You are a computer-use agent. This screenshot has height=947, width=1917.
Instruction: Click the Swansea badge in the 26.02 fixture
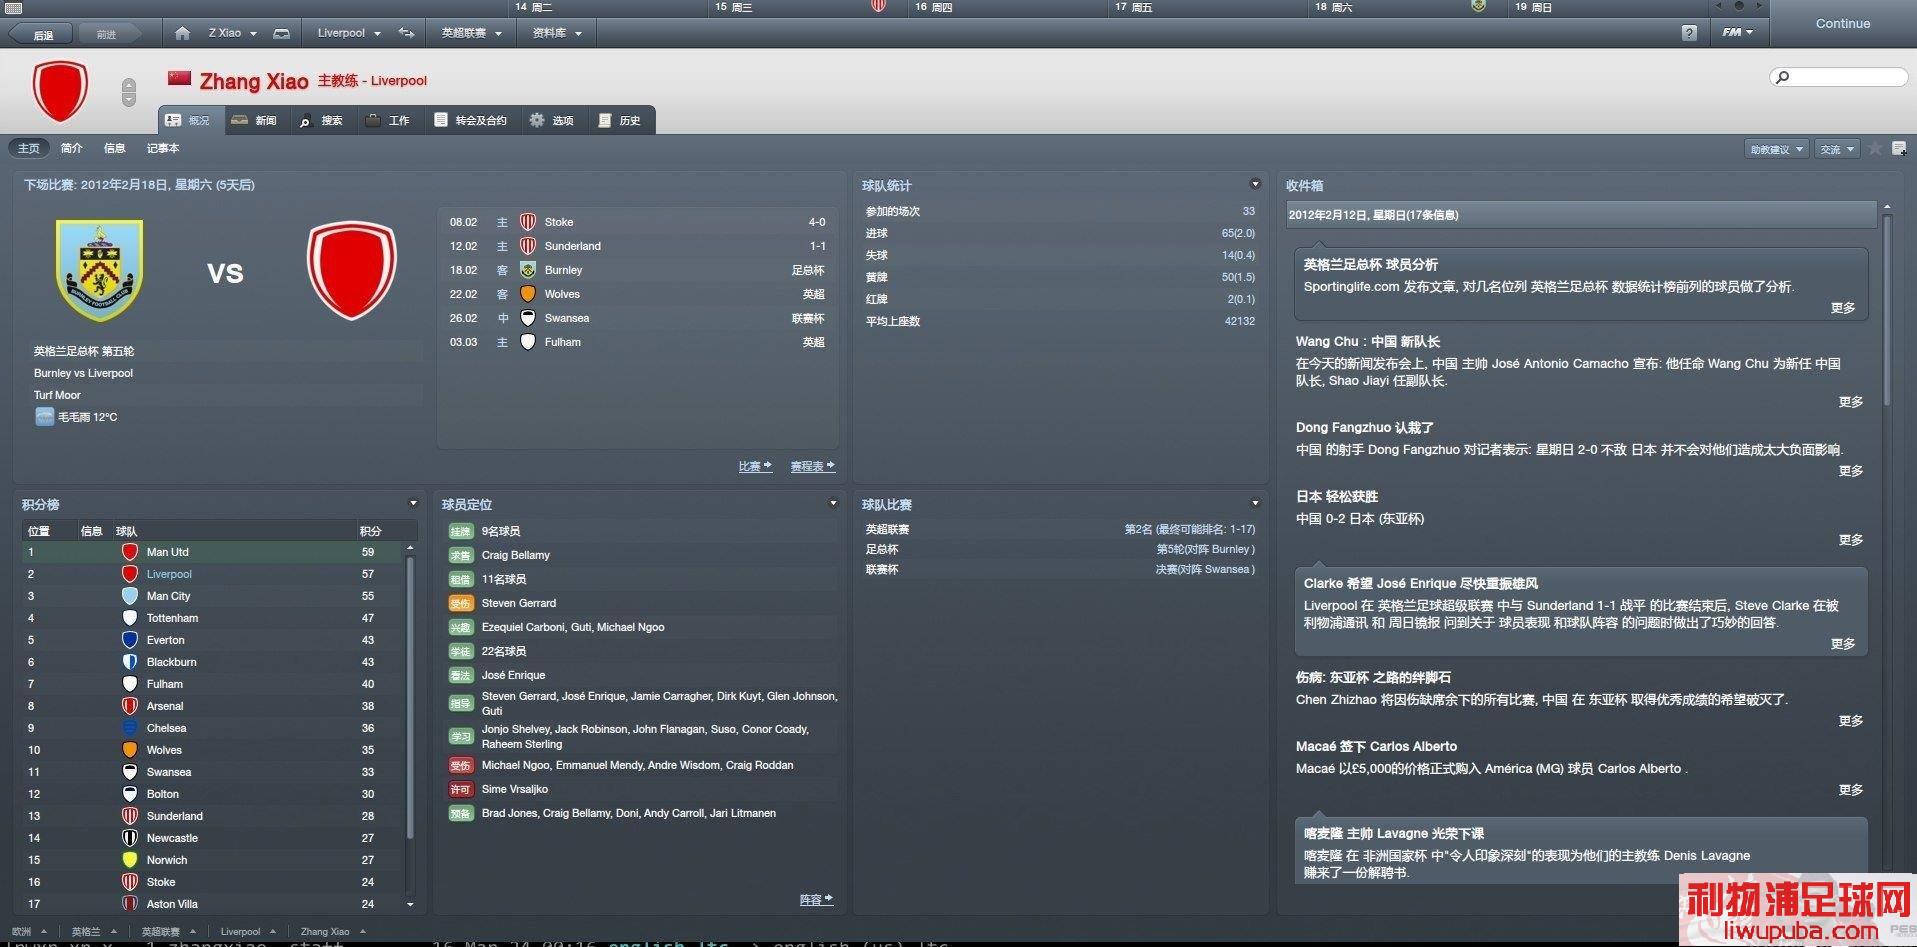click(528, 318)
